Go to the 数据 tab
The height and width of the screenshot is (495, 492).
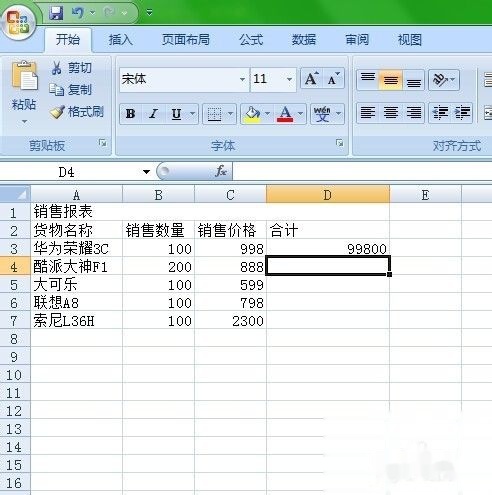(x=304, y=40)
